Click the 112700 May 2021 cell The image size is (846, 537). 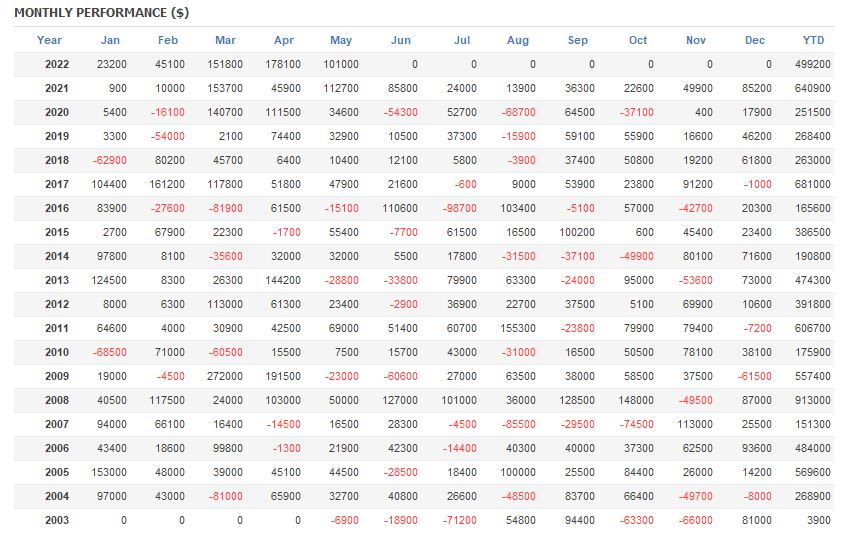coord(341,88)
